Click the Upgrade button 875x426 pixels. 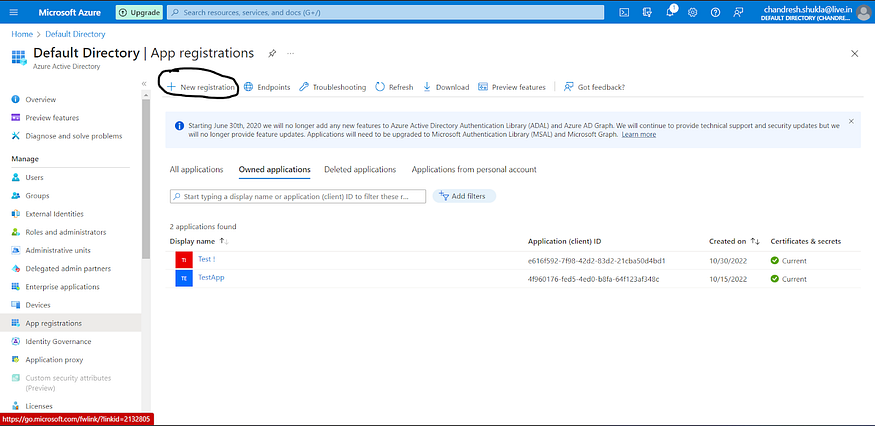click(139, 12)
